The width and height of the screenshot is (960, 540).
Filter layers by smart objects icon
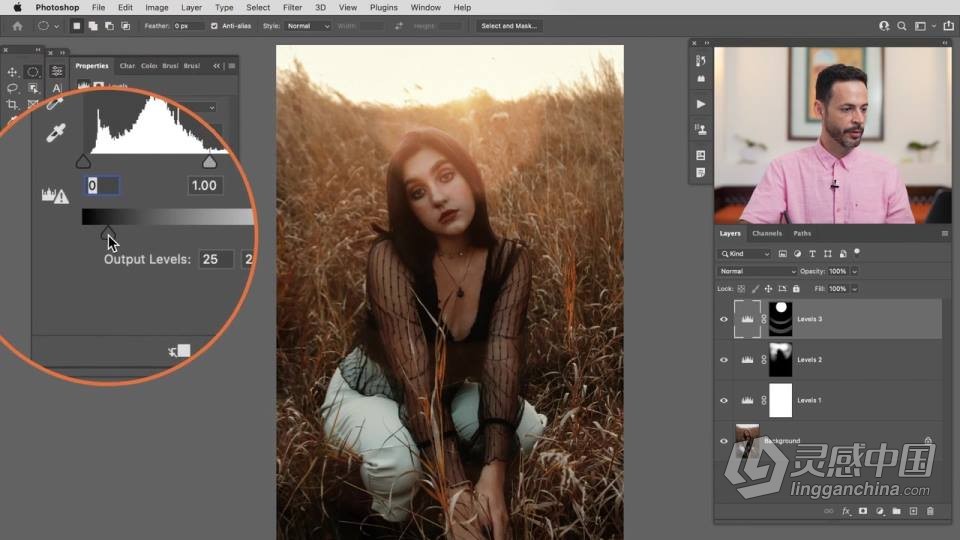click(x=843, y=253)
